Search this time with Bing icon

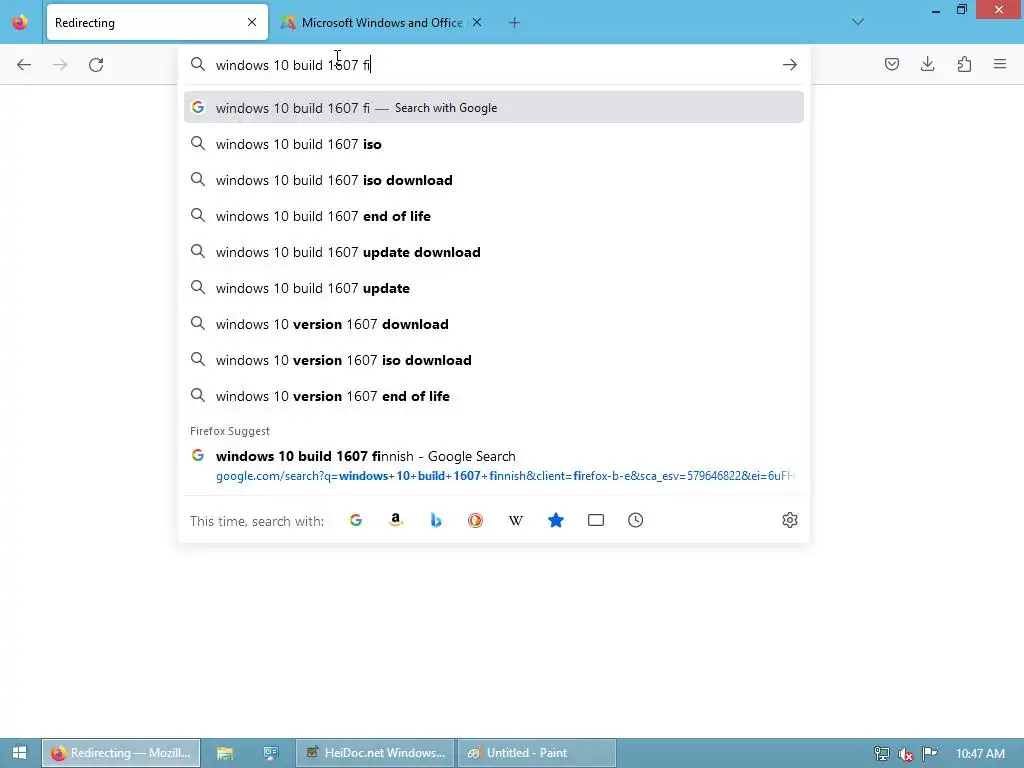pyautogui.click(x=436, y=520)
